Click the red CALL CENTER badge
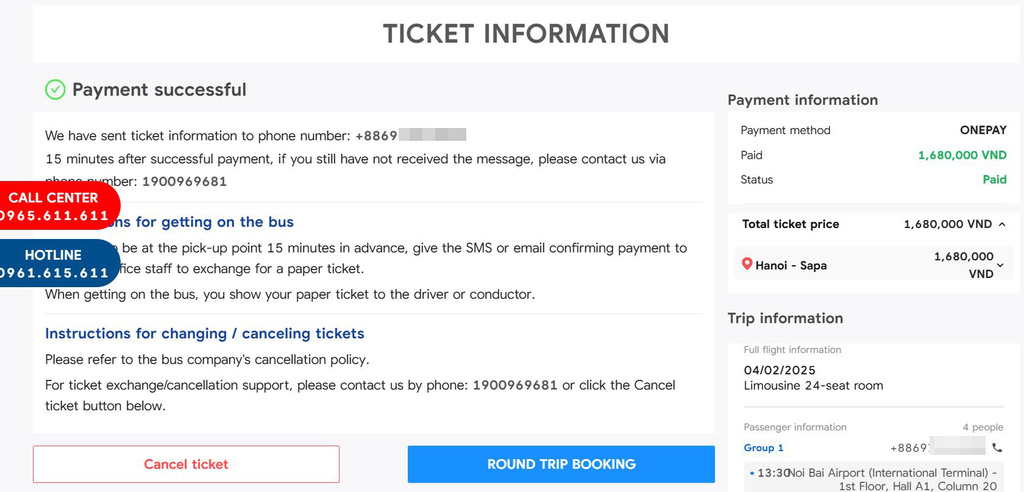1024x492 pixels. [55, 206]
